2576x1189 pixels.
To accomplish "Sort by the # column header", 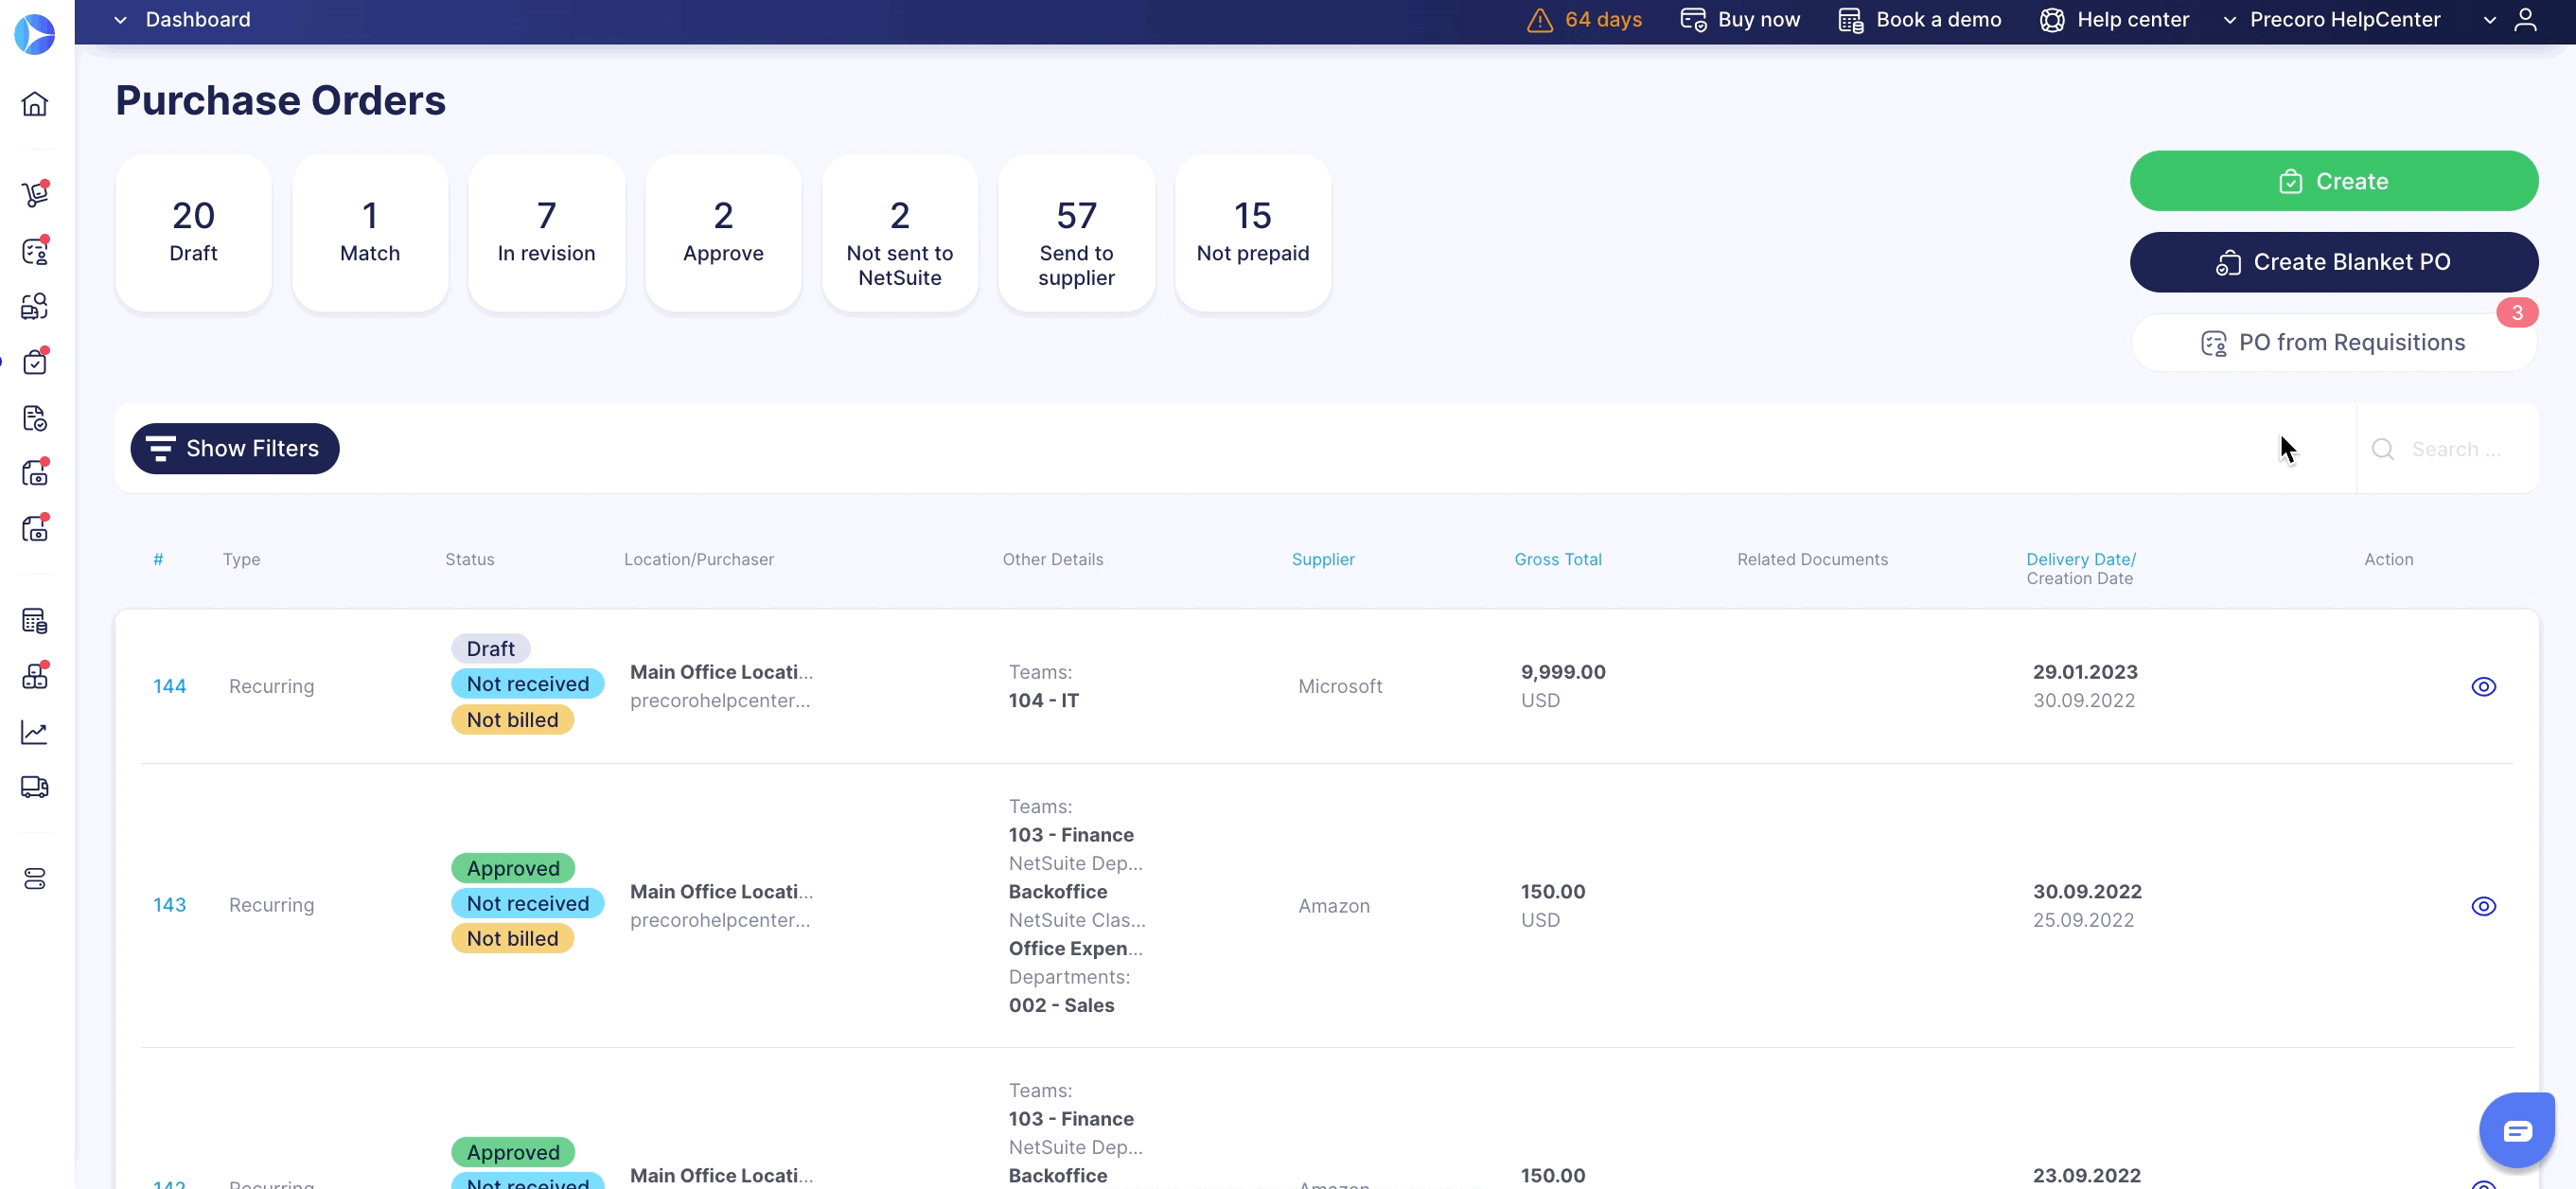I will click(158, 560).
